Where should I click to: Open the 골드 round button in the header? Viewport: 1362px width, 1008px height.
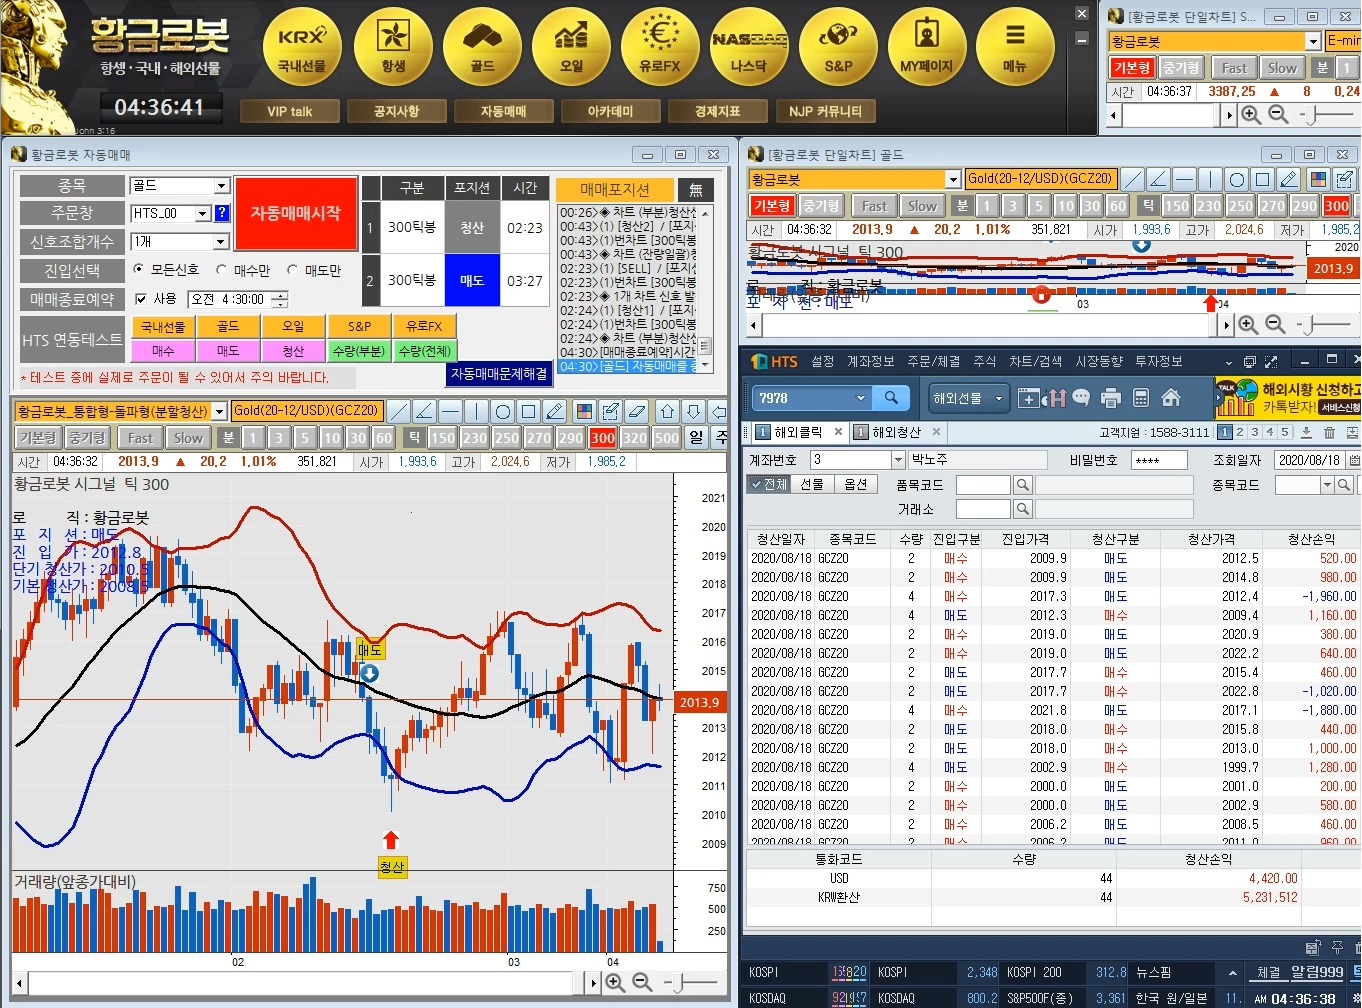482,48
